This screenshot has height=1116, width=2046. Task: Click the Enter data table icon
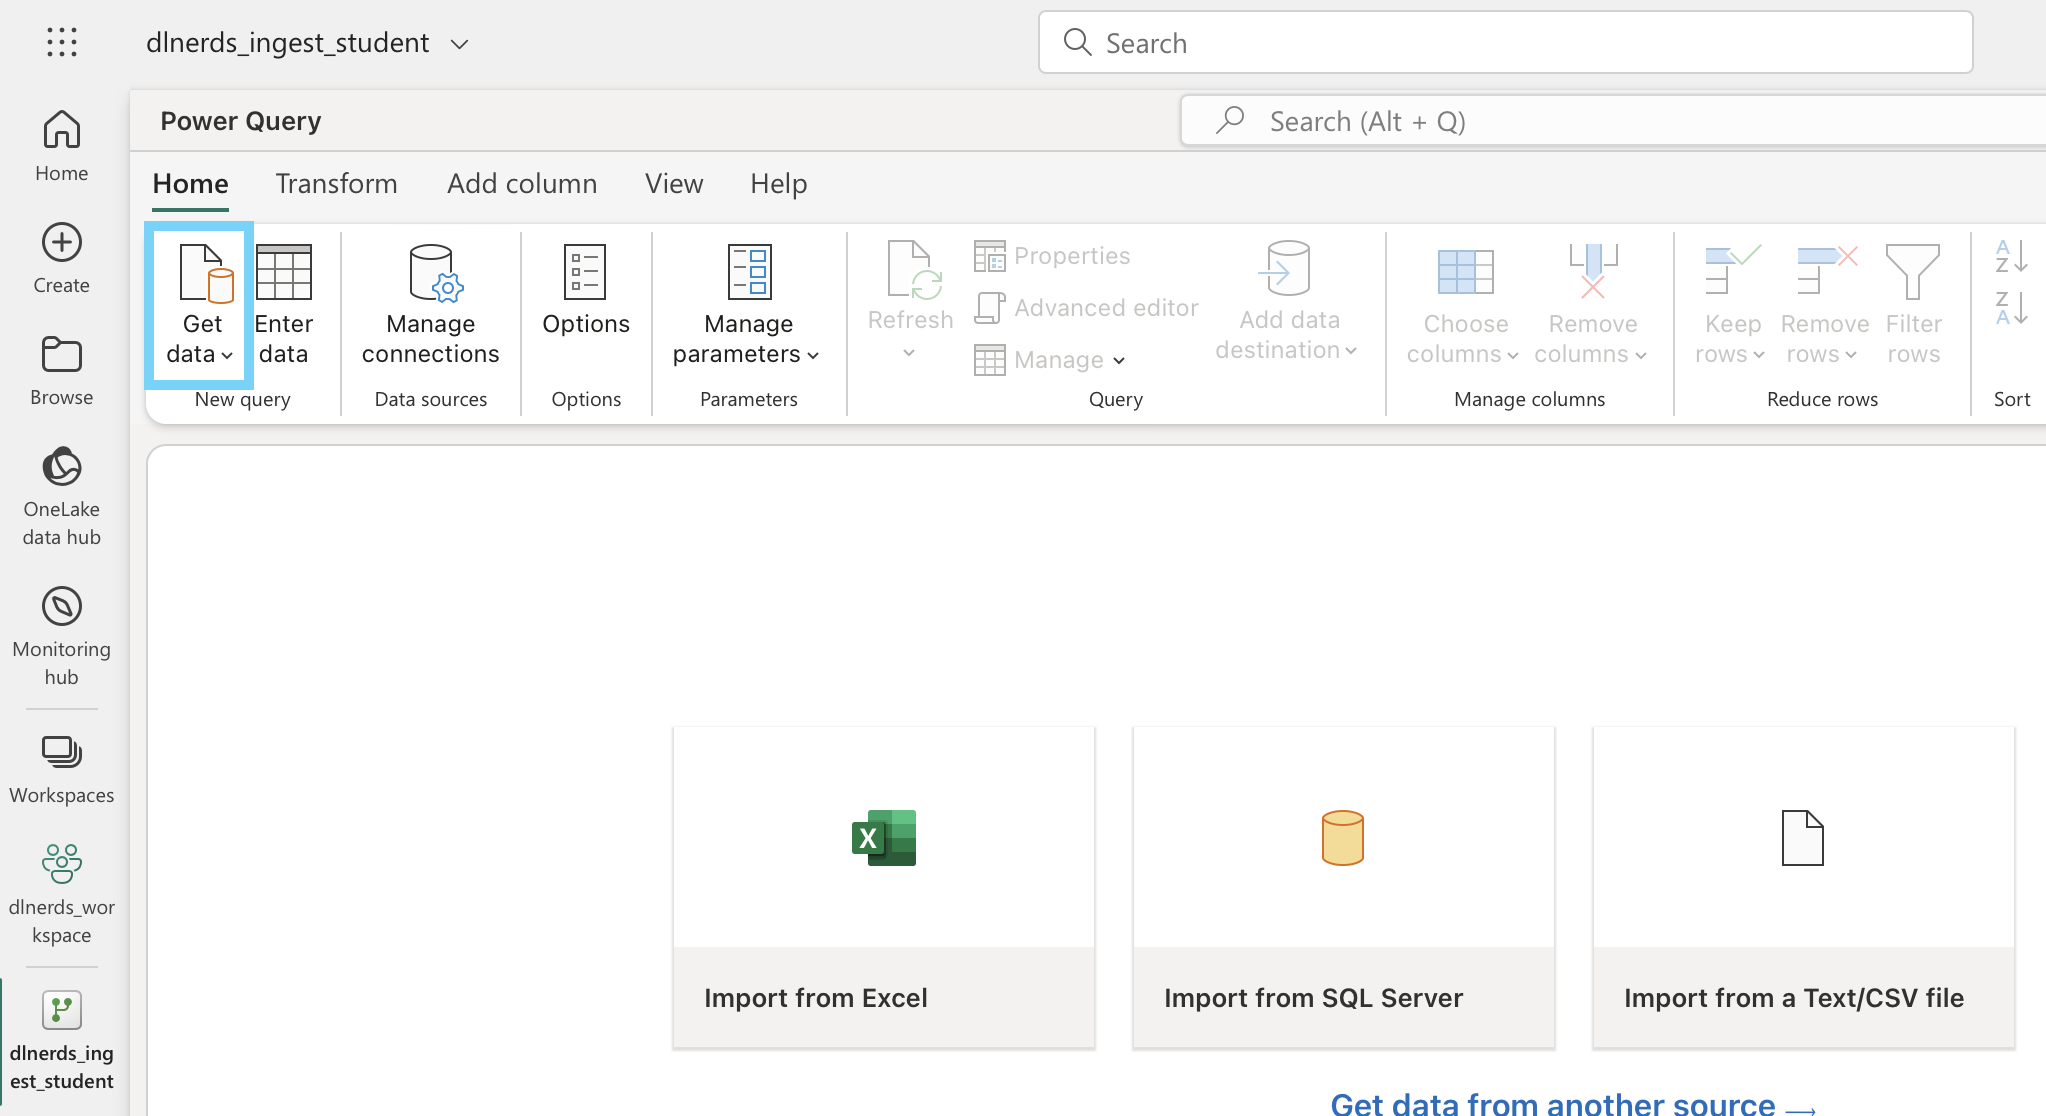click(x=284, y=272)
